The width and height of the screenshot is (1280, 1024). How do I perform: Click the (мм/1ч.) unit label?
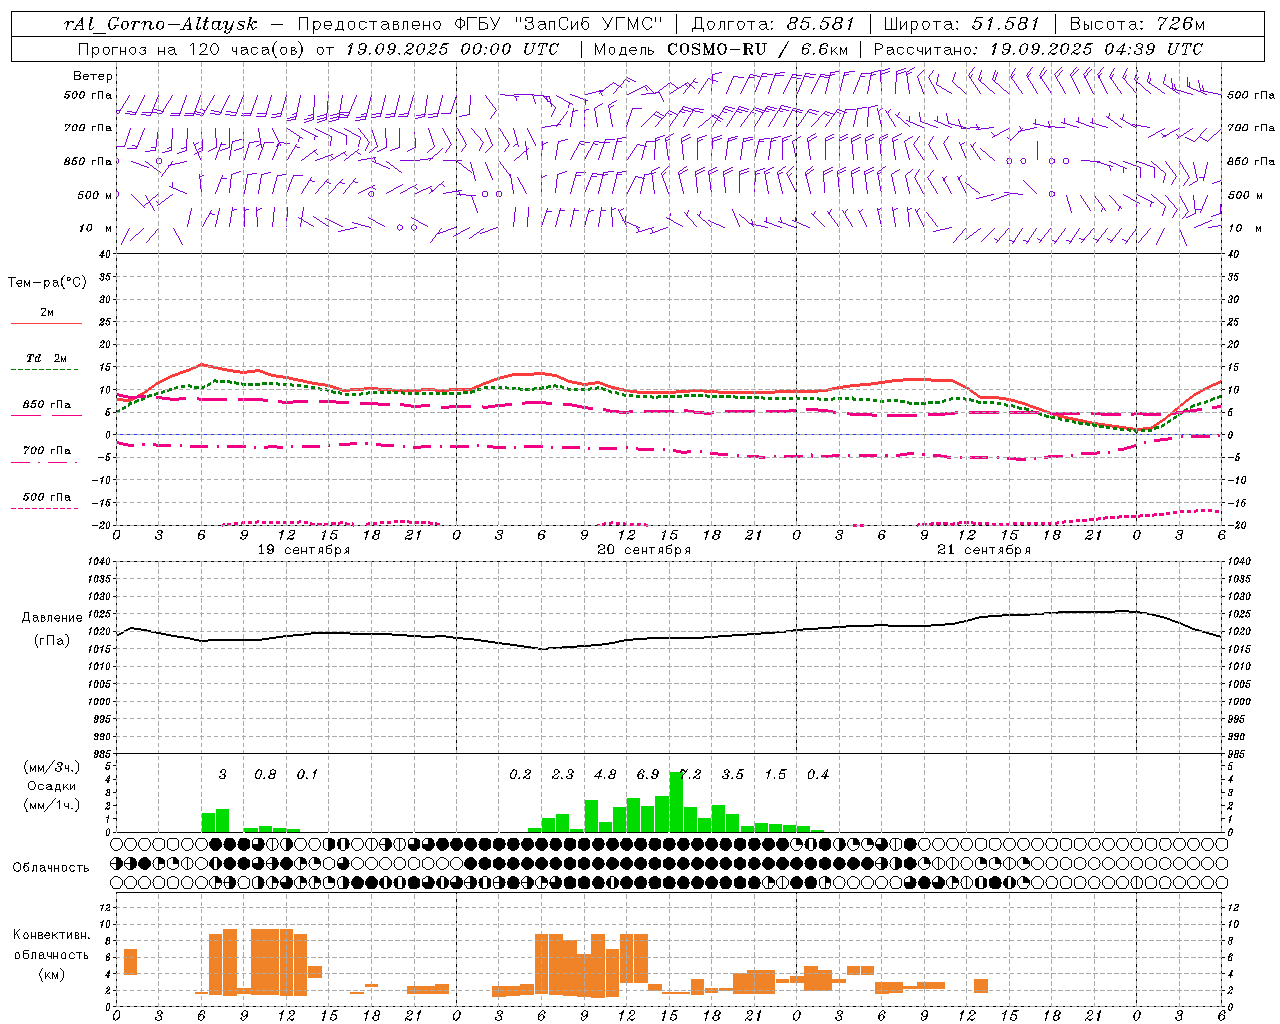tap(52, 805)
